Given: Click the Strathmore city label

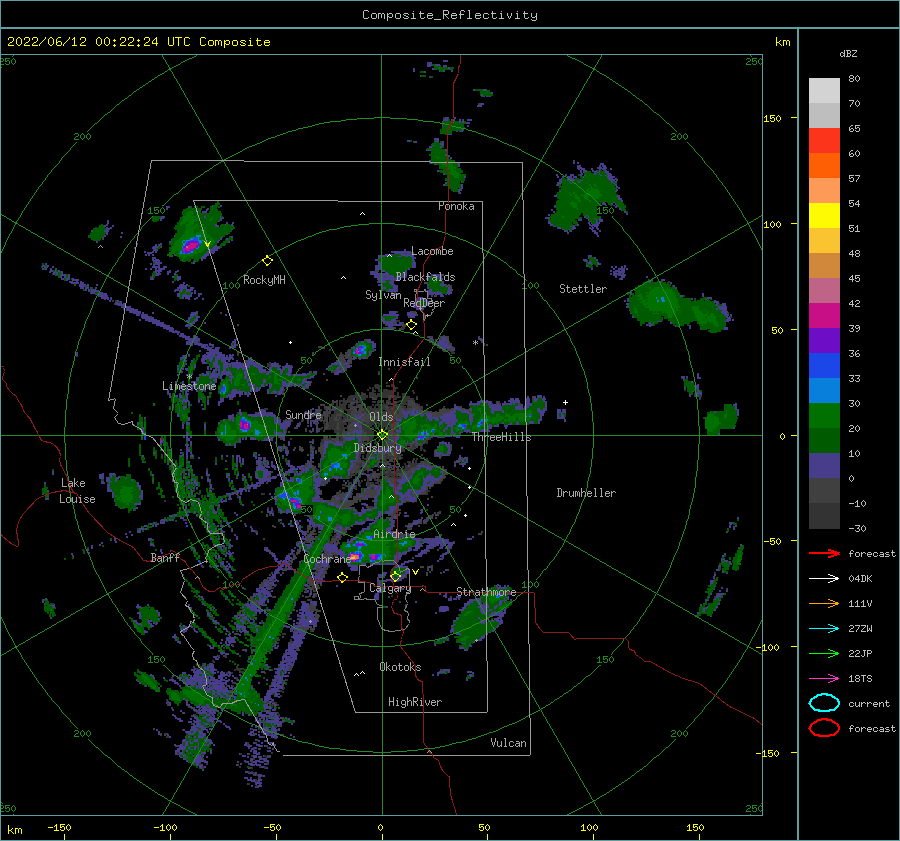Looking at the screenshot, I should [x=486, y=592].
